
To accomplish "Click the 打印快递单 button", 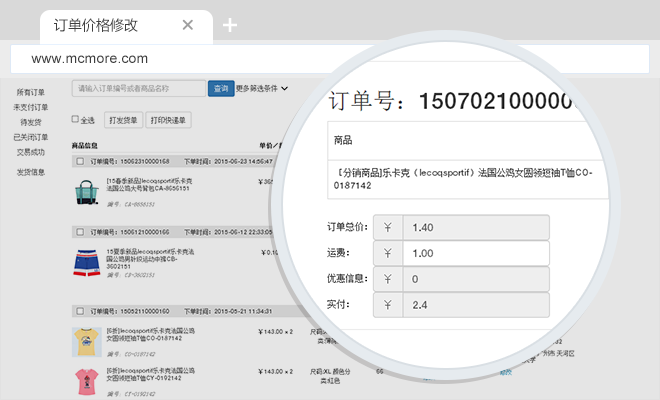I will pos(168,120).
